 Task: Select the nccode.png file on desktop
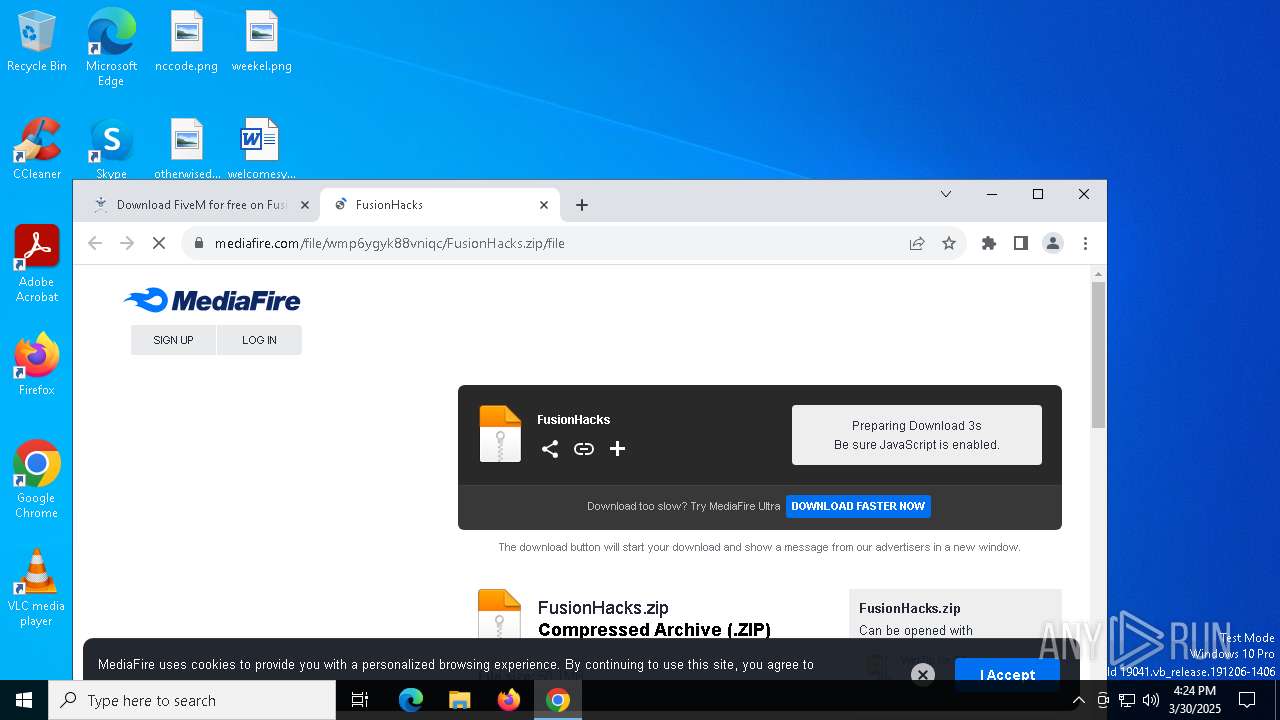coord(186,42)
